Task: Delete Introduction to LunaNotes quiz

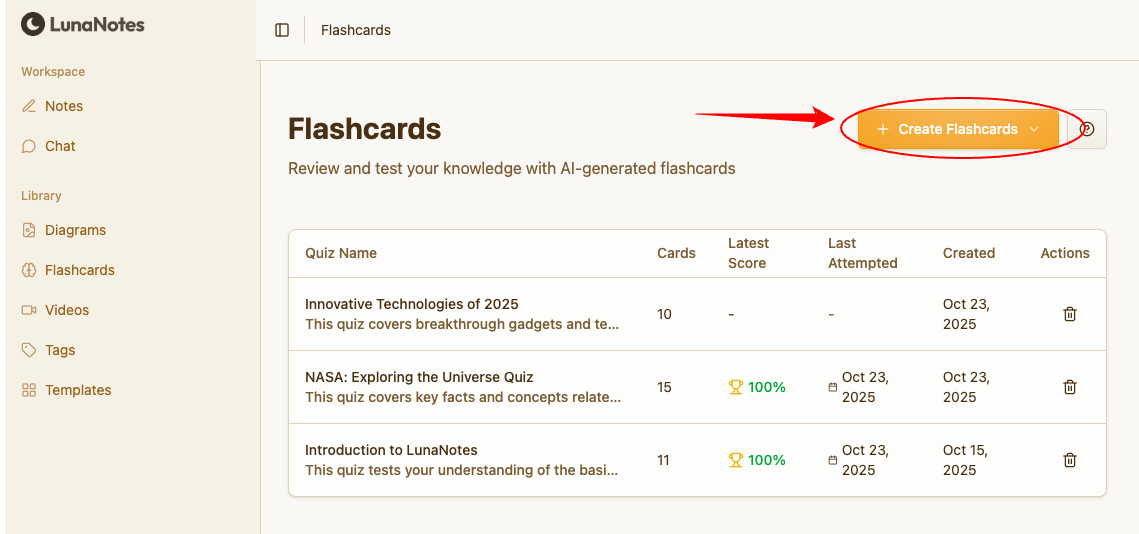Action: point(1069,460)
